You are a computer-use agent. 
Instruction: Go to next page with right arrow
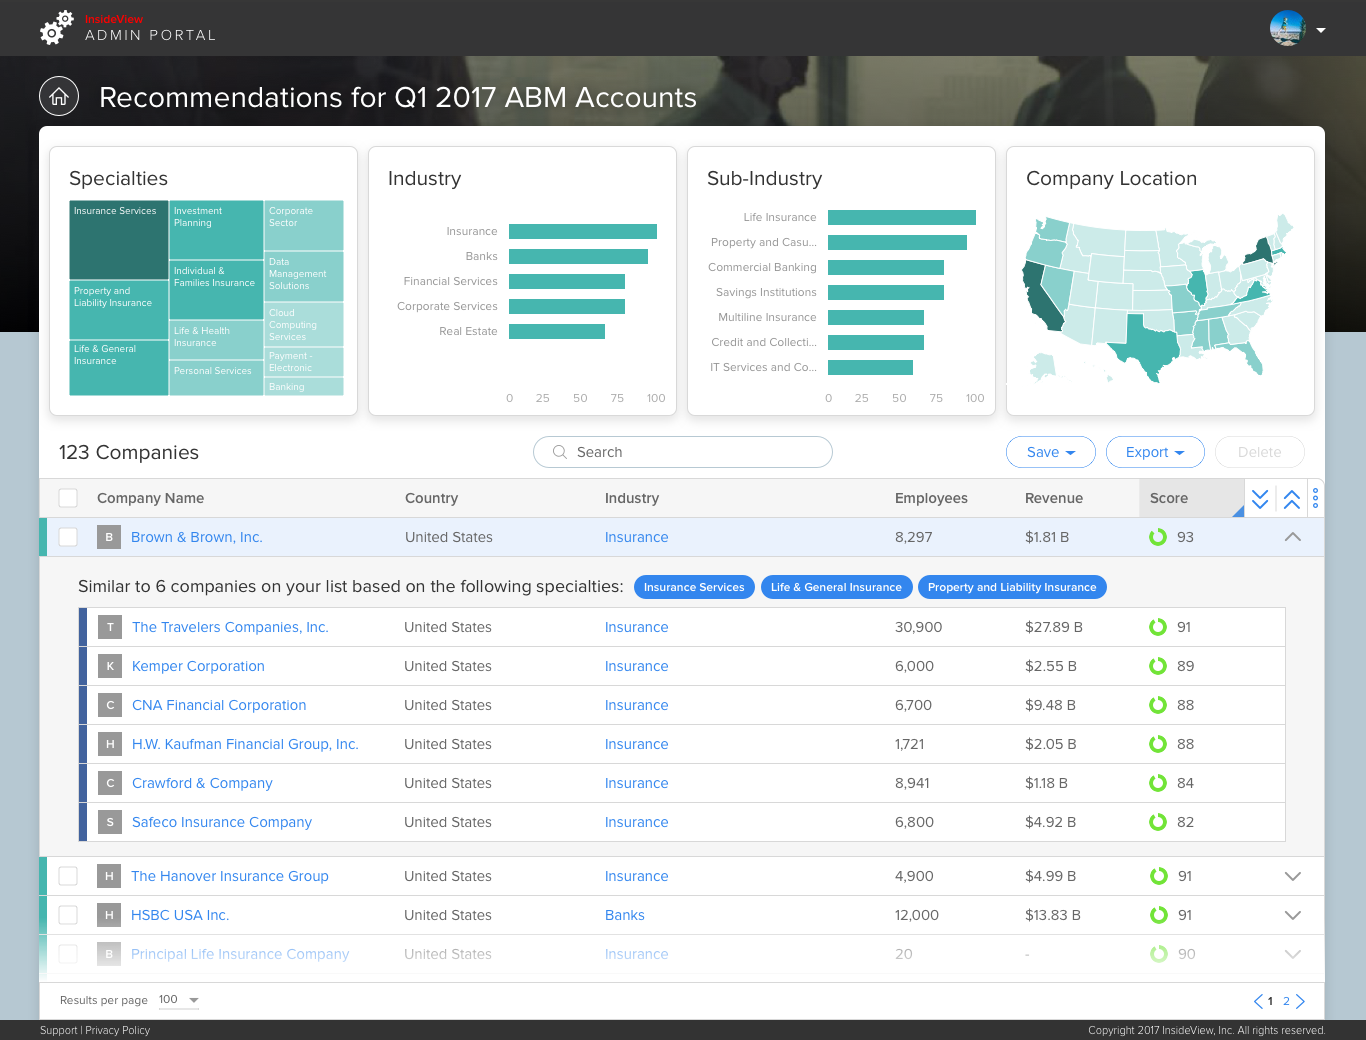pos(1300,1001)
